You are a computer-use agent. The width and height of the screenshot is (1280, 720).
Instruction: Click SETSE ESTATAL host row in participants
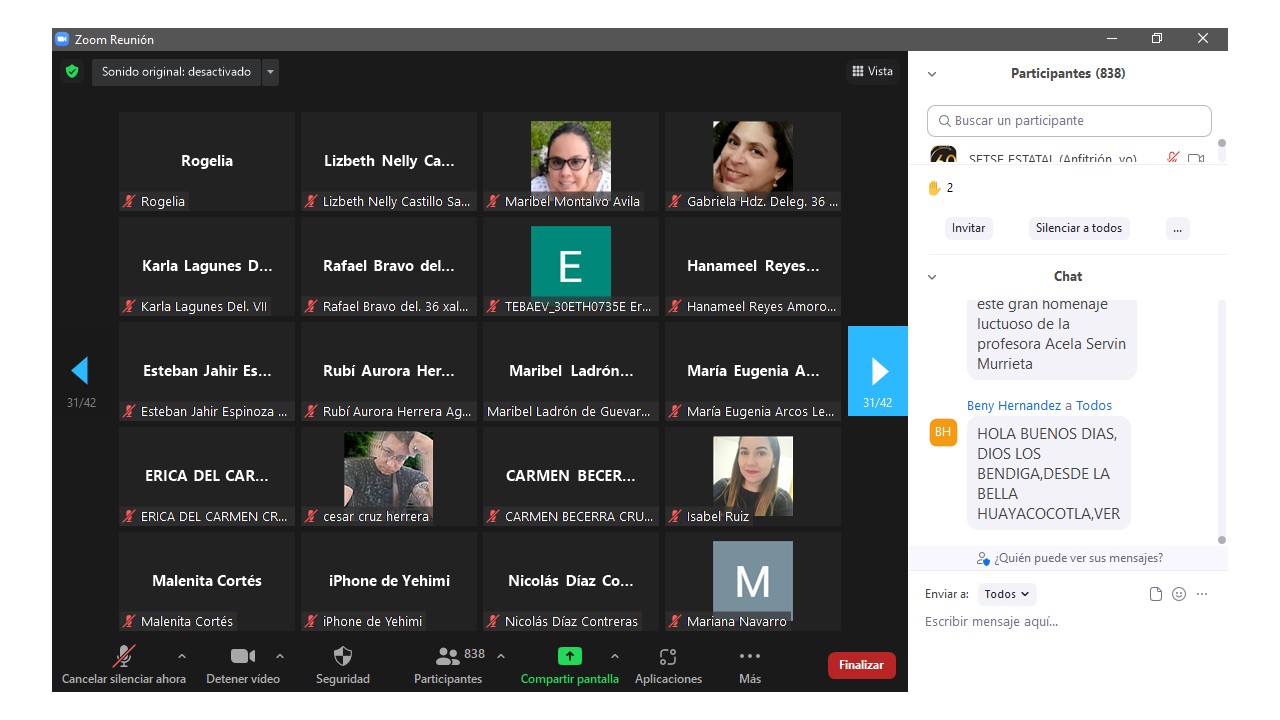click(1070, 156)
